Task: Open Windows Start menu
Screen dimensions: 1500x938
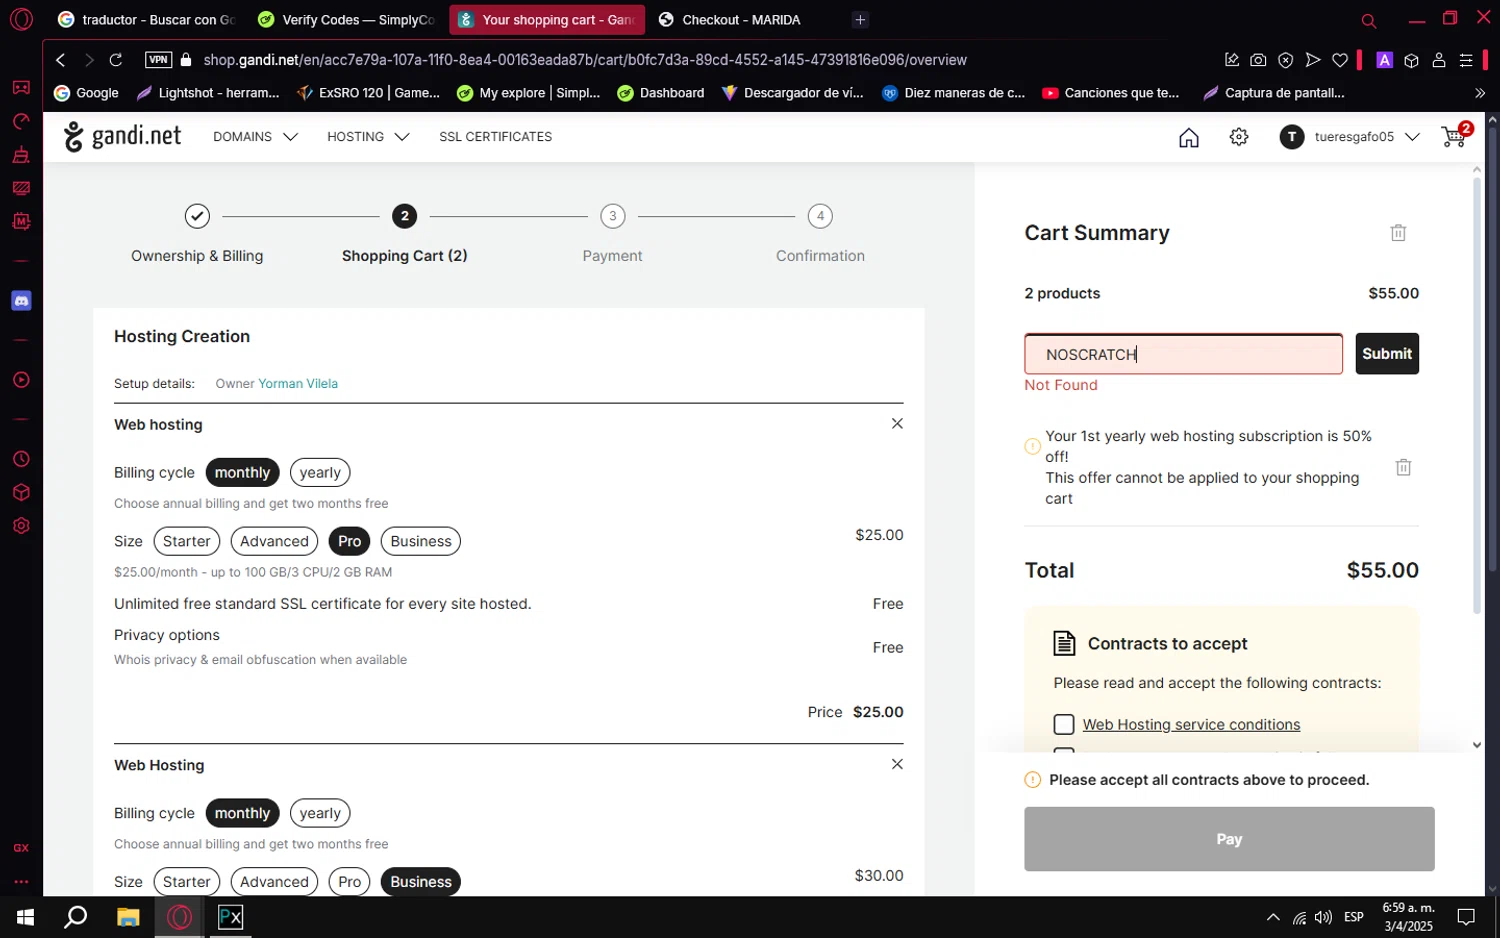Action: pyautogui.click(x=25, y=917)
